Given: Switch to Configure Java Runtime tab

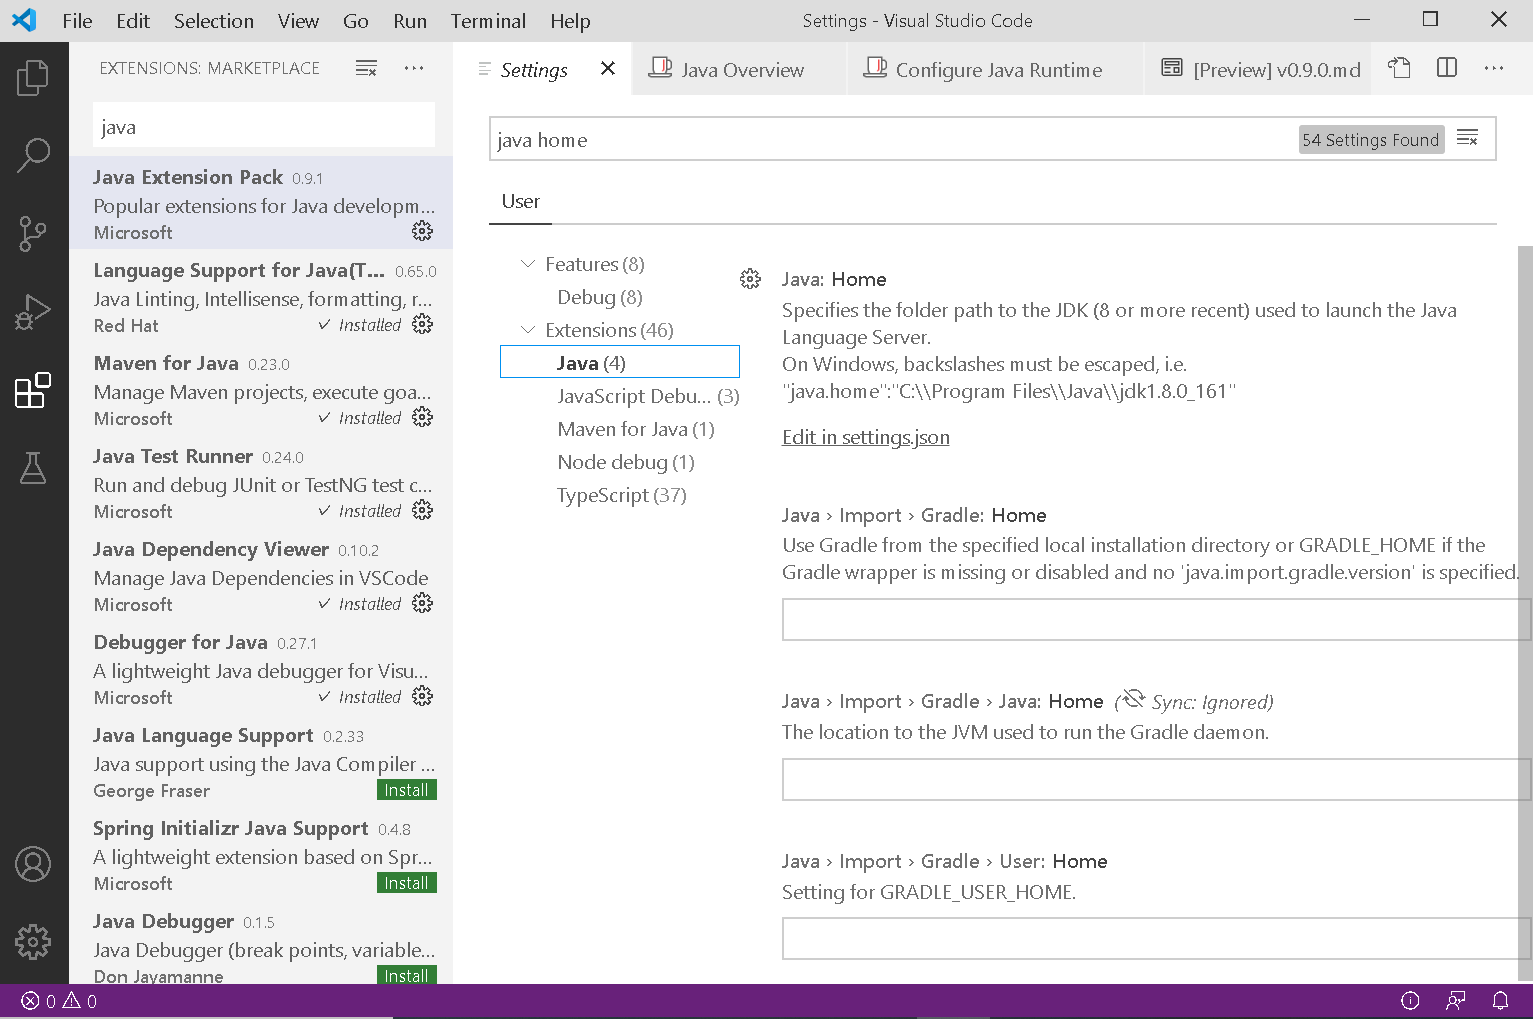Looking at the screenshot, I should 996,69.
